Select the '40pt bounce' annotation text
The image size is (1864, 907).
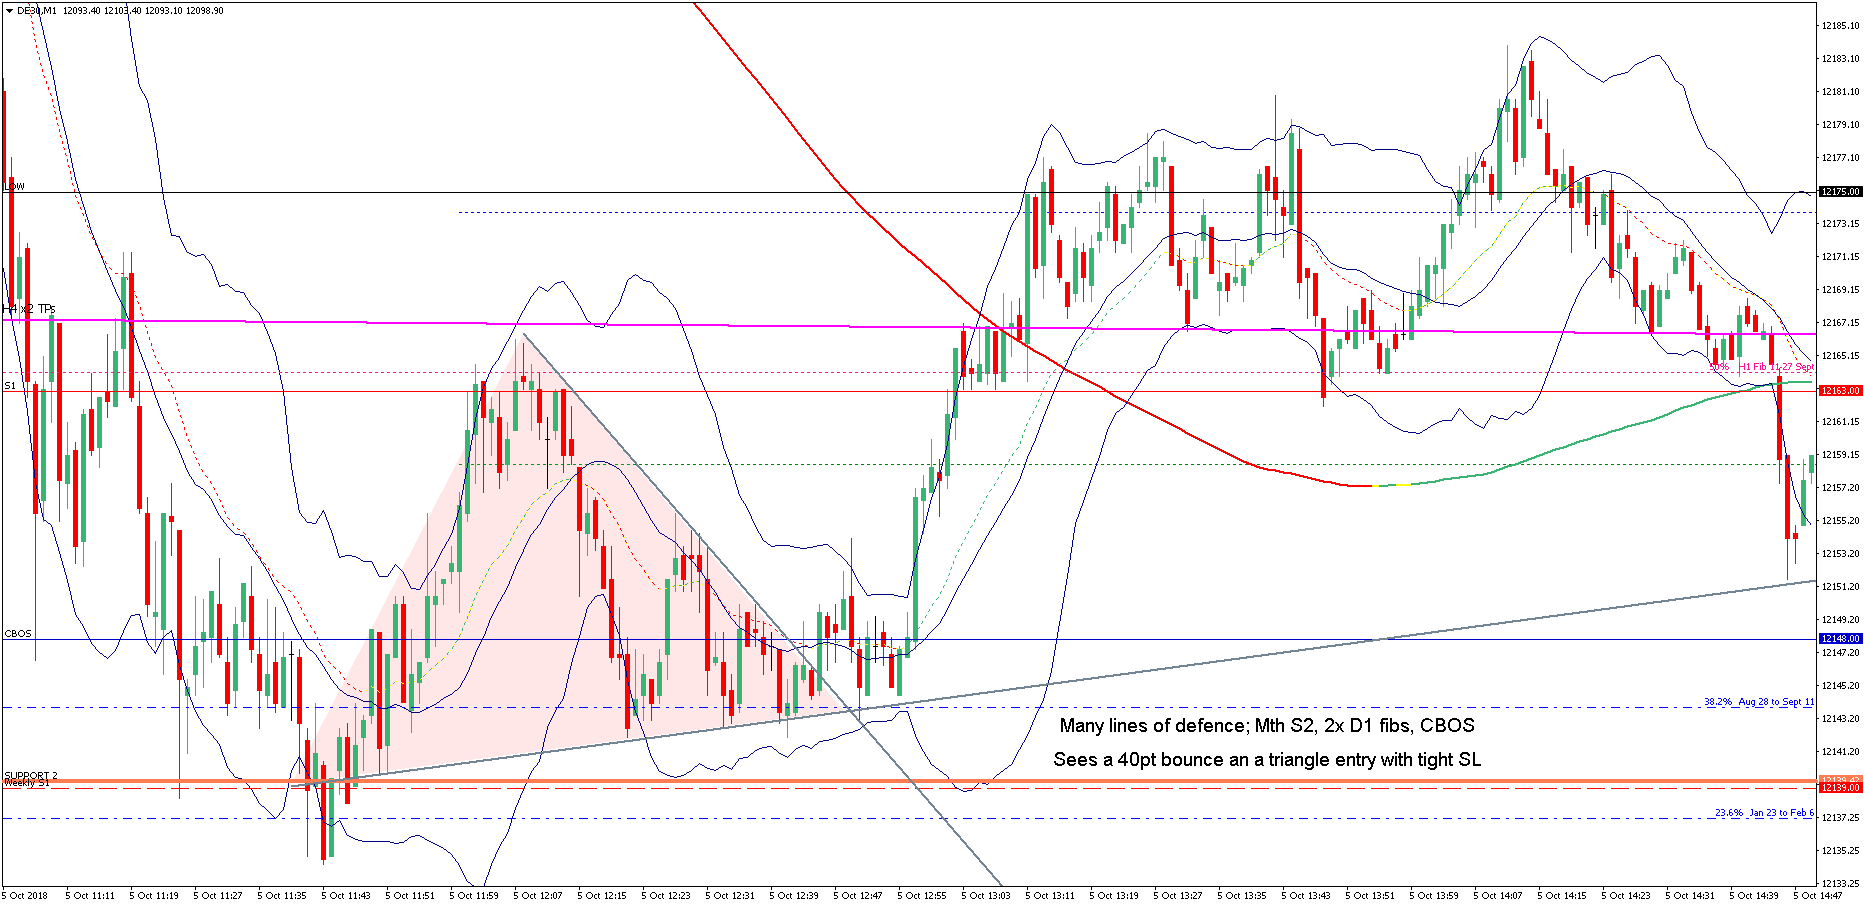[x=1266, y=760]
